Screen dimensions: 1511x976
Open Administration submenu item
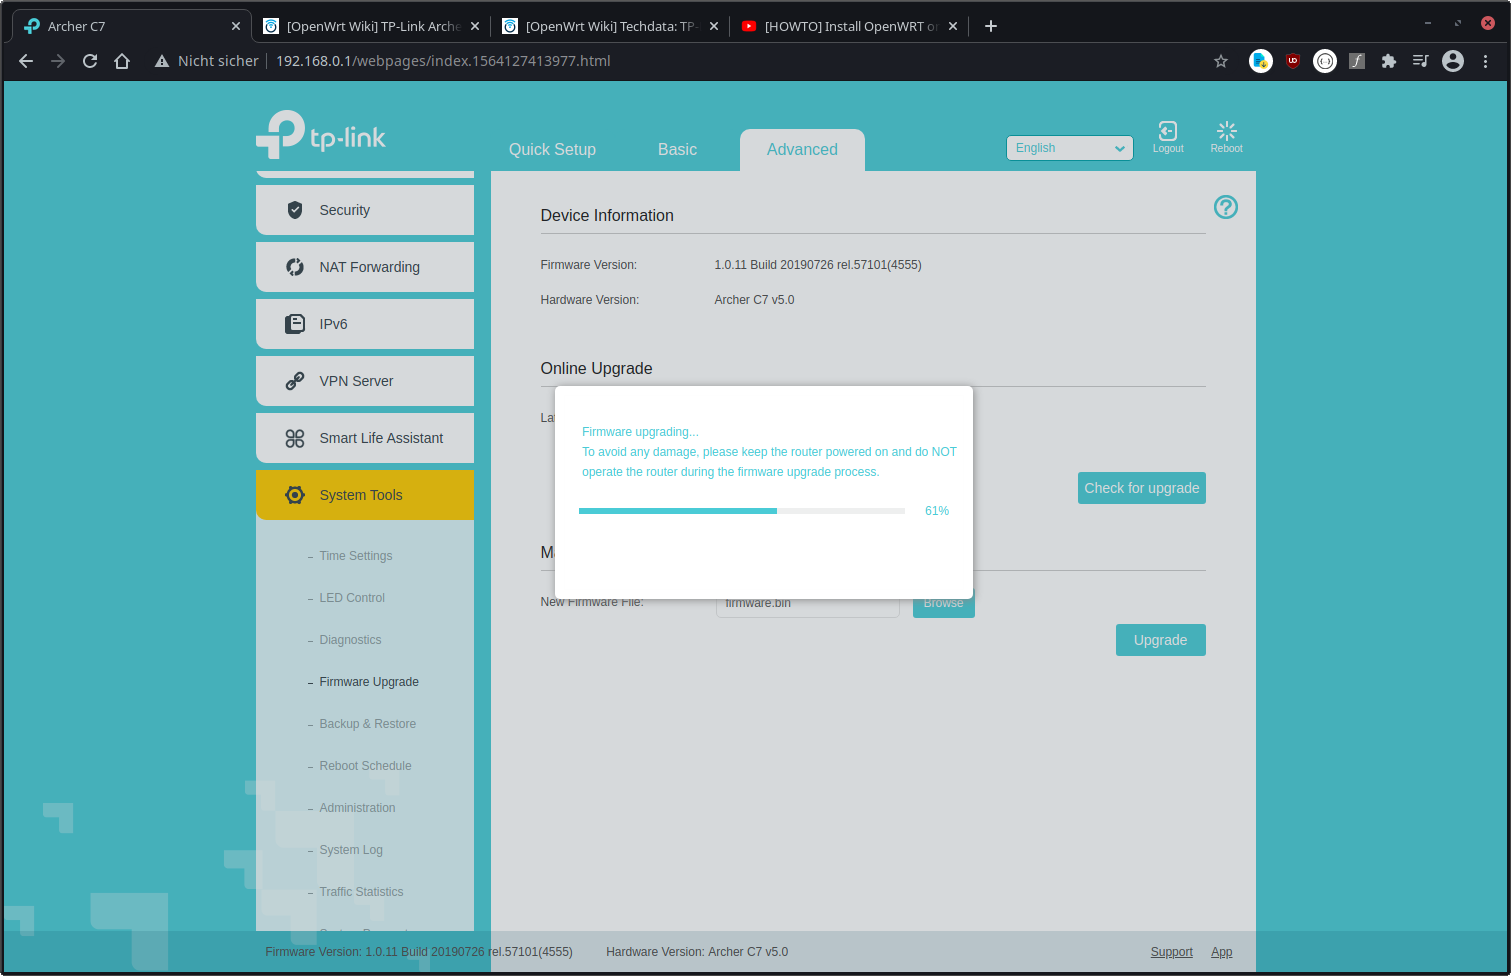[357, 808]
